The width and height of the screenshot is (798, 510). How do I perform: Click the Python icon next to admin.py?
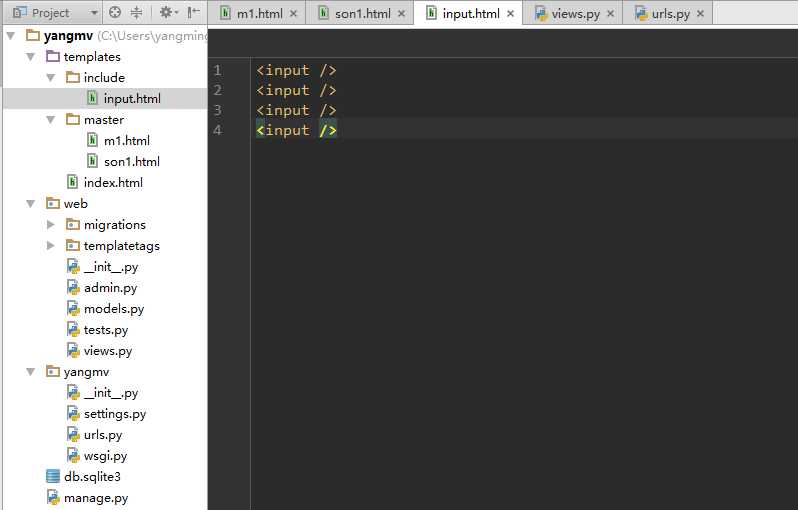tap(73, 287)
